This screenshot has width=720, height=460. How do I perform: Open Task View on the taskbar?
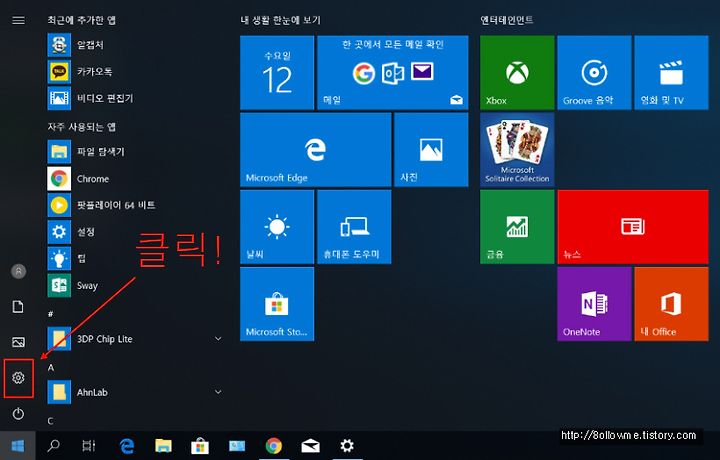[89, 445]
